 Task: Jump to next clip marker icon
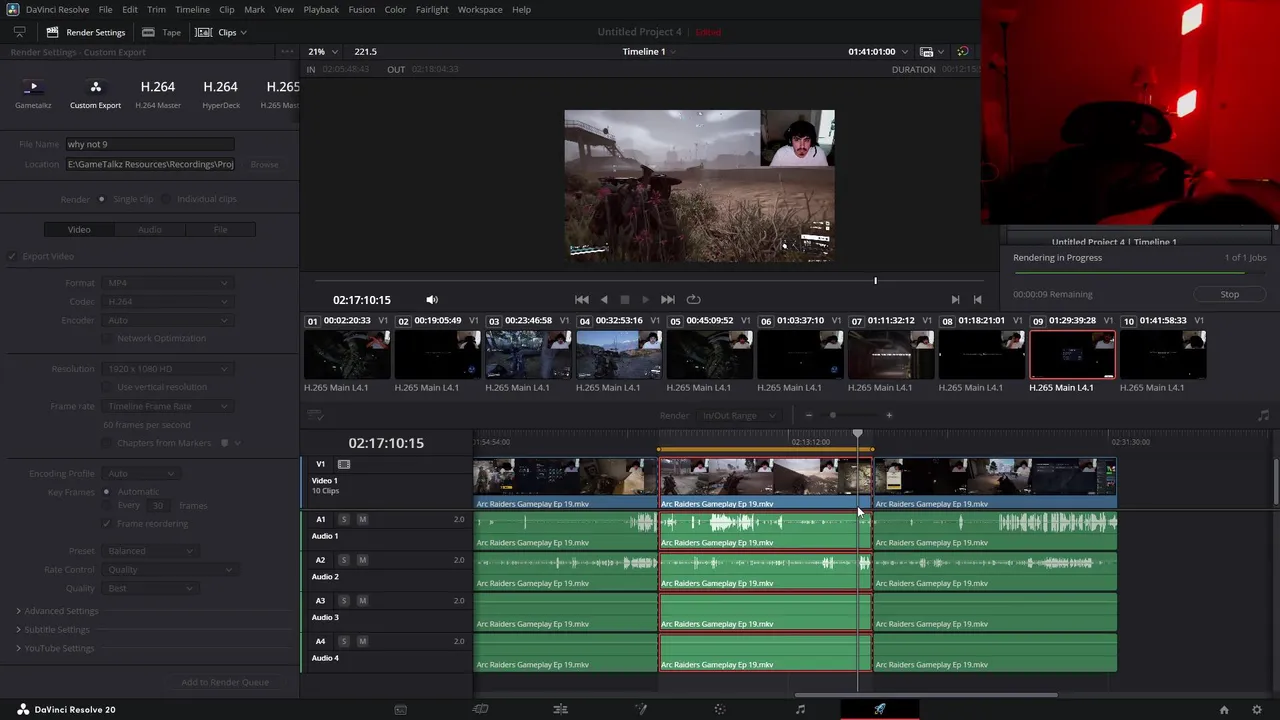click(x=955, y=299)
